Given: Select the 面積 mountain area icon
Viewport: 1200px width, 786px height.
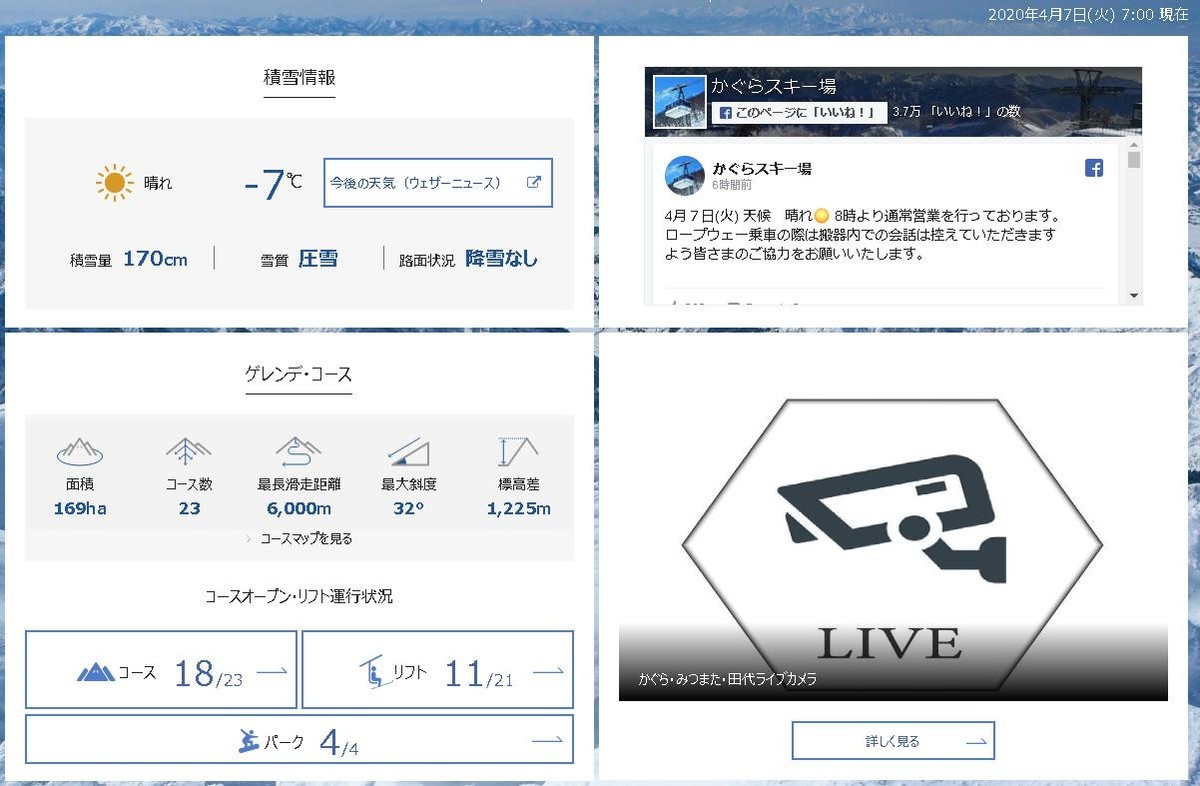Looking at the screenshot, I should [x=78, y=451].
